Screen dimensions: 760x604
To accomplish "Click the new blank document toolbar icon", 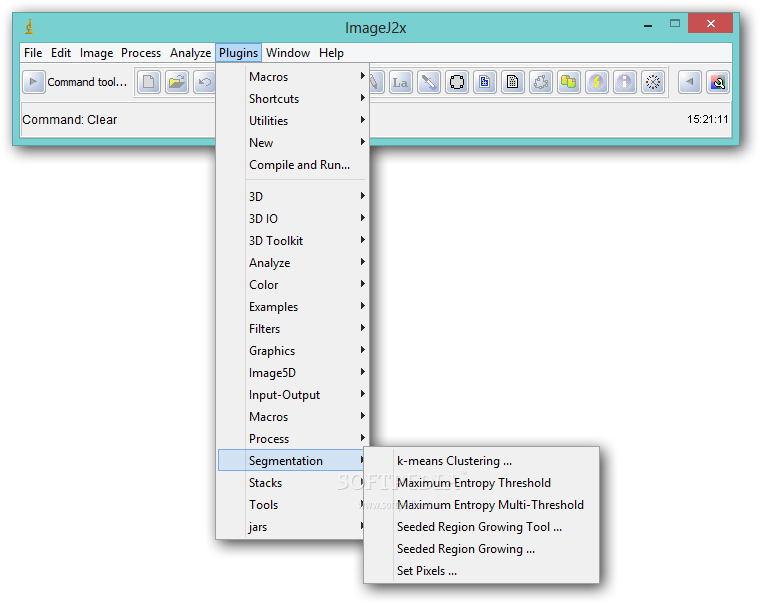I will click(x=149, y=82).
